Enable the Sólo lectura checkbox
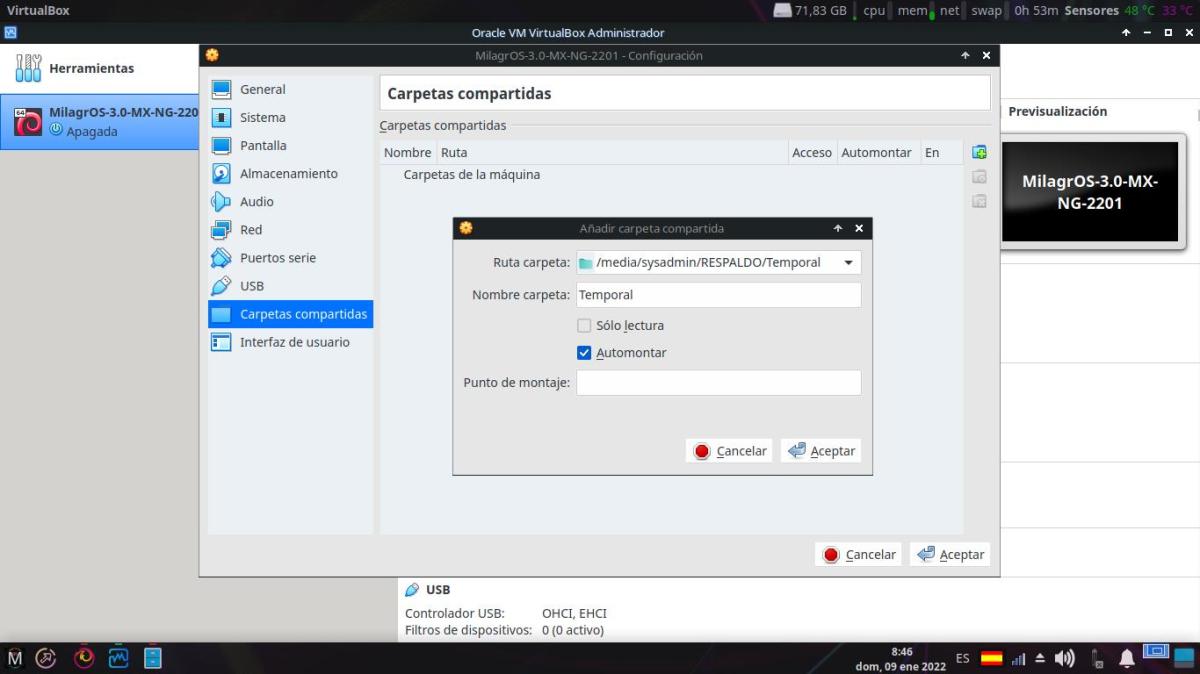1200x674 pixels. click(x=584, y=325)
